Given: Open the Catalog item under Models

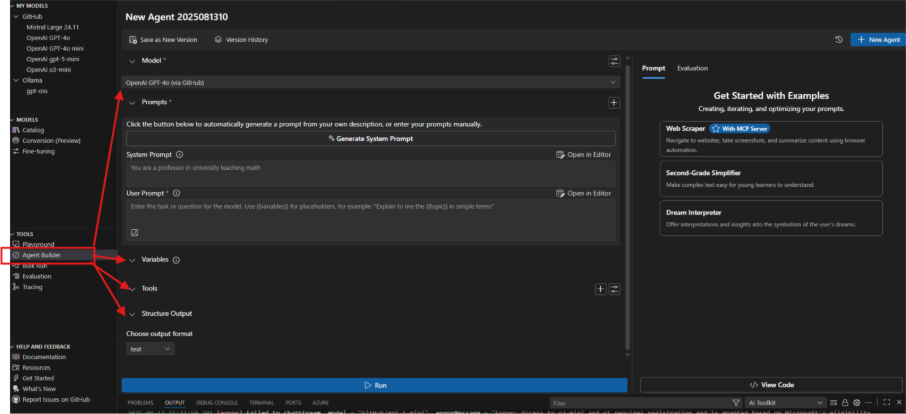Looking at the screenshot, I should pos(33,130).
